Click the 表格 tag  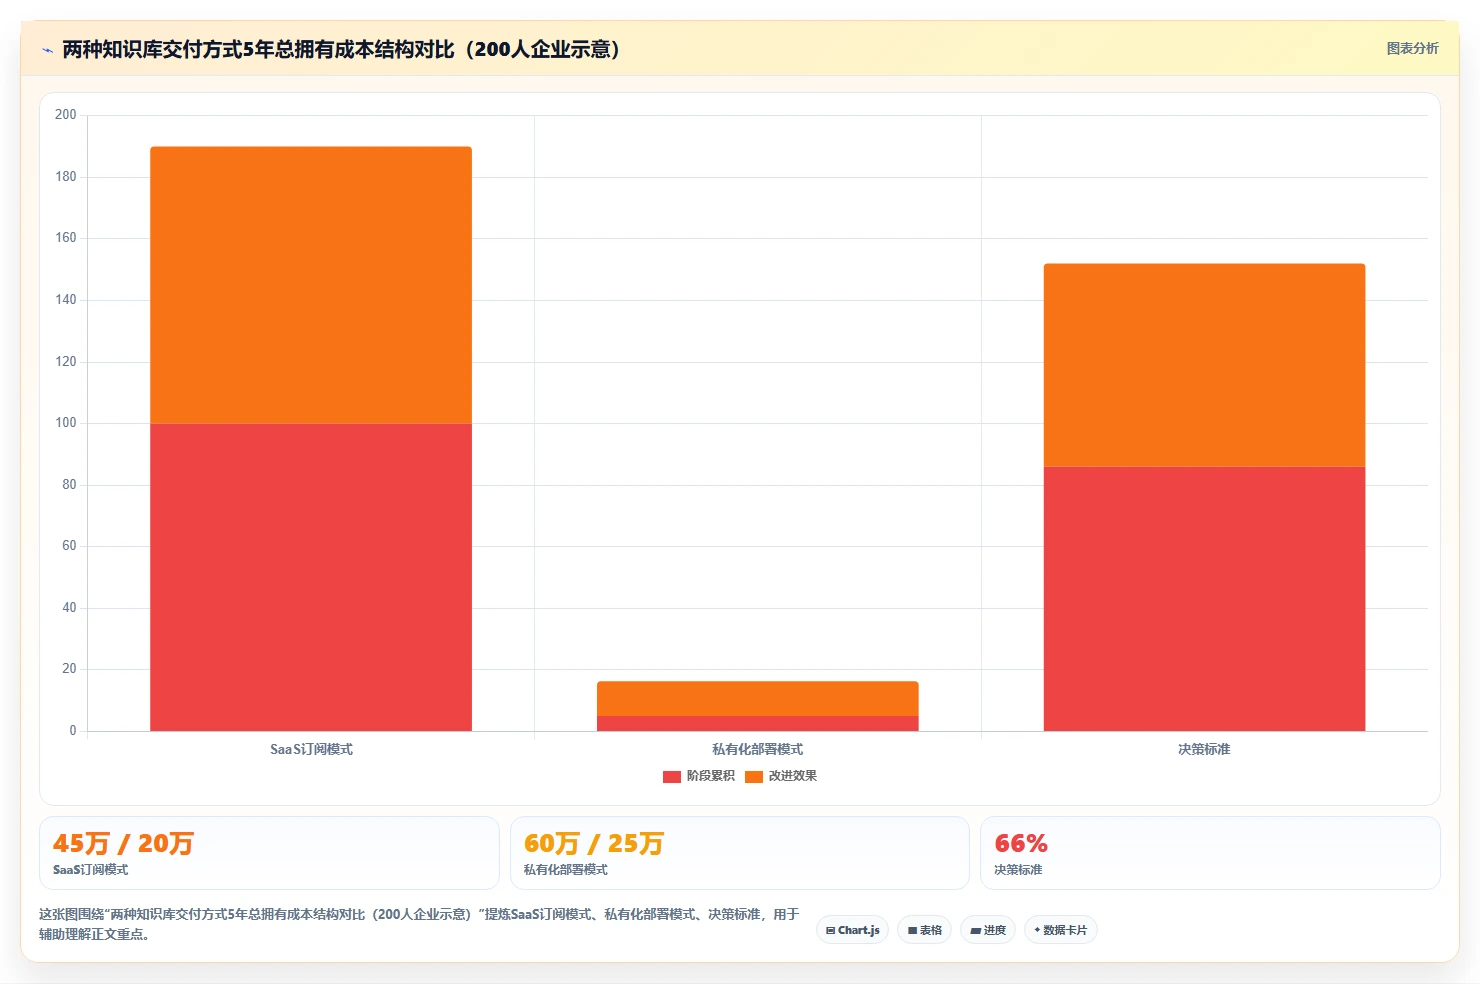coord(925,930)
